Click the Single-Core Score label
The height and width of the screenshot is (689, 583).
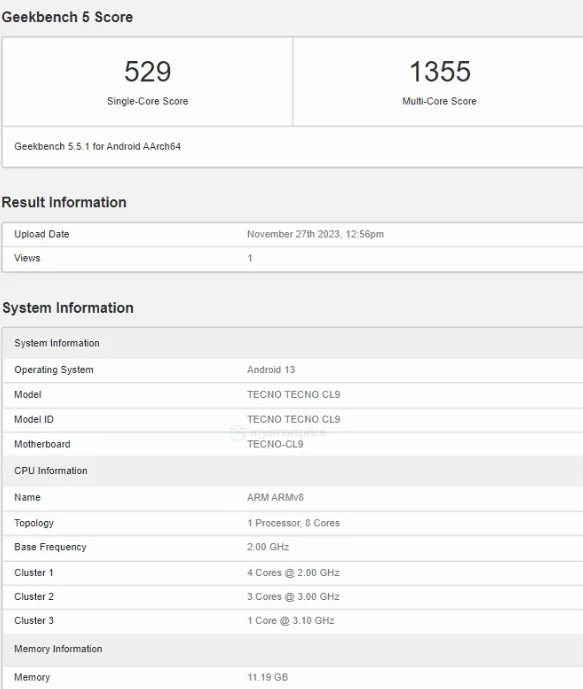148,101
